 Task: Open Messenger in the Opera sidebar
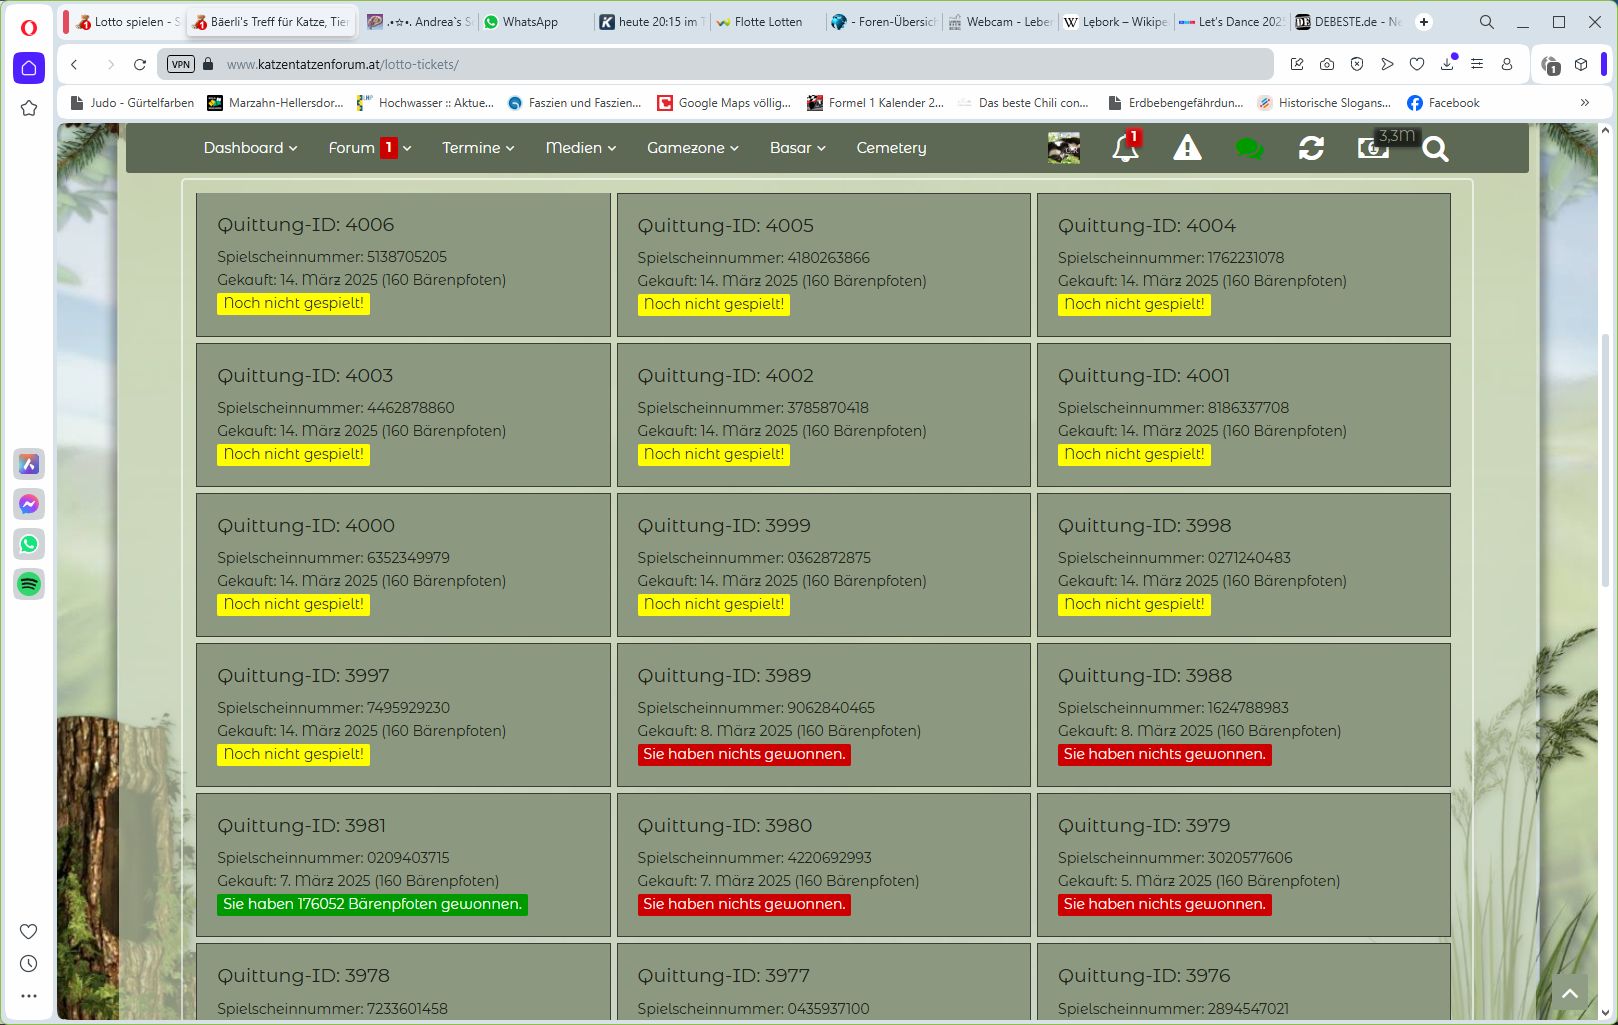pyautogui.click(x=29, y=504)
